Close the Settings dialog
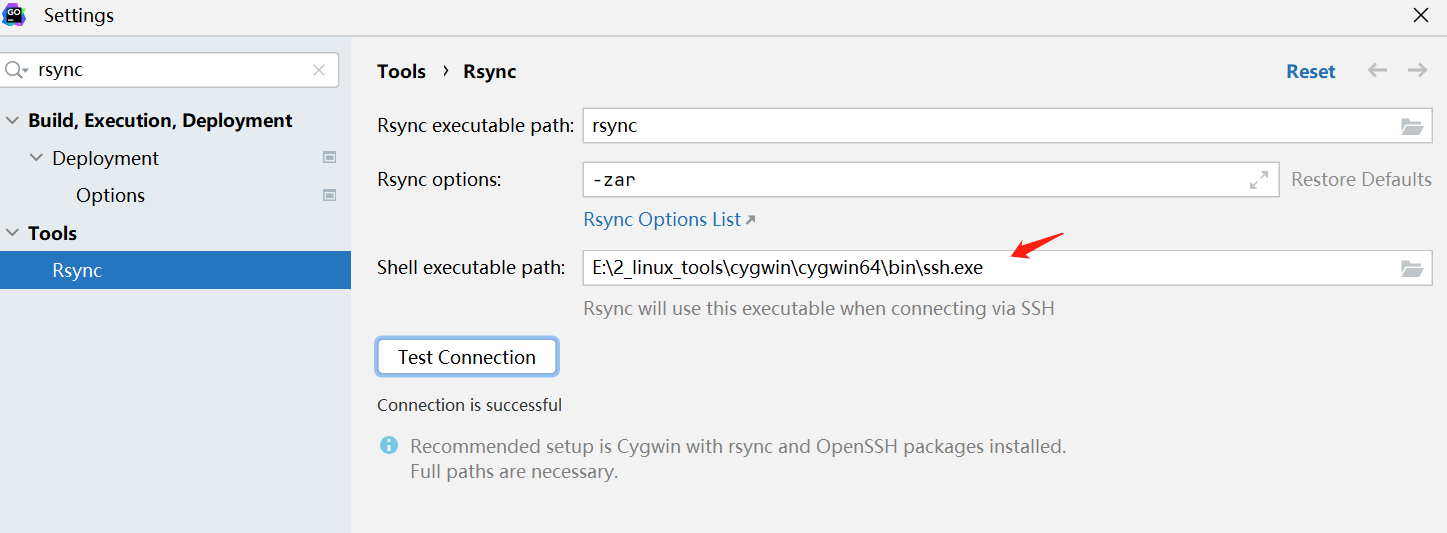Viewport: 1447px width, 533px height. tap(1420, 15)
